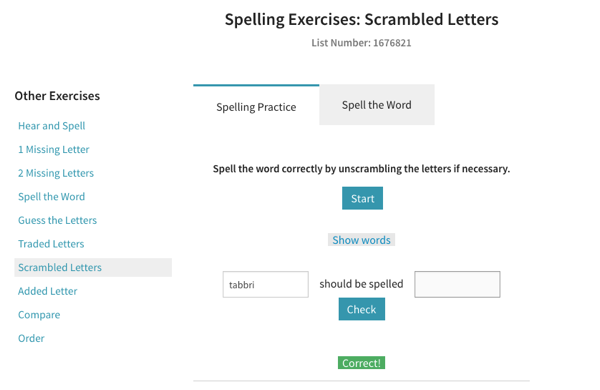This screenshot has height=390, width=600.
Task: Open the Traded Letters exercise
Action: (x=51, y=244)
